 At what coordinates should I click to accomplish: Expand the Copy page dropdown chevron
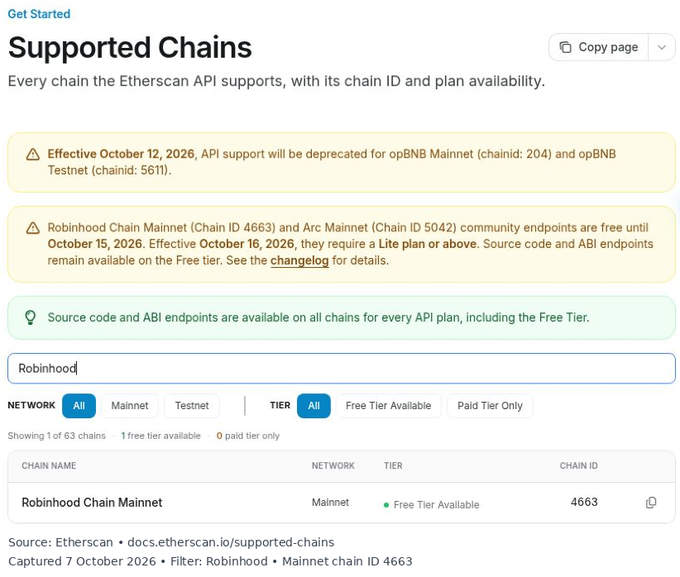662,47
